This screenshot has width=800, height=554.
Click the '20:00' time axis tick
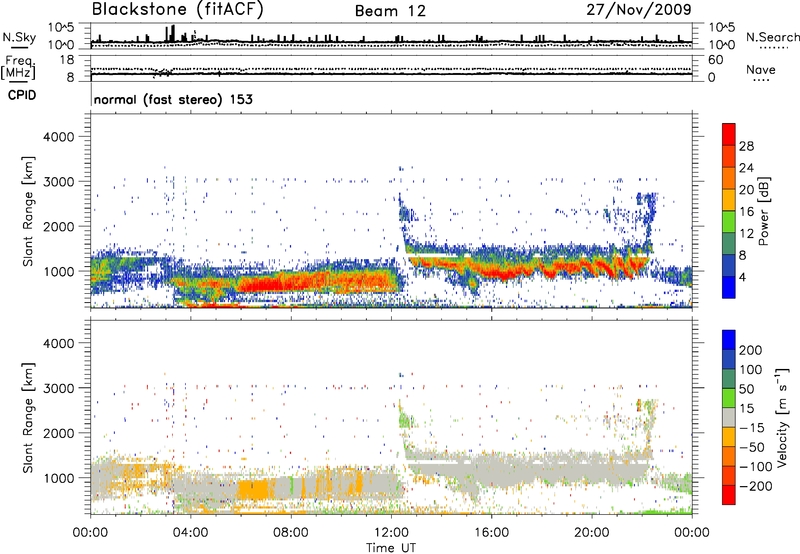(591, 532)
